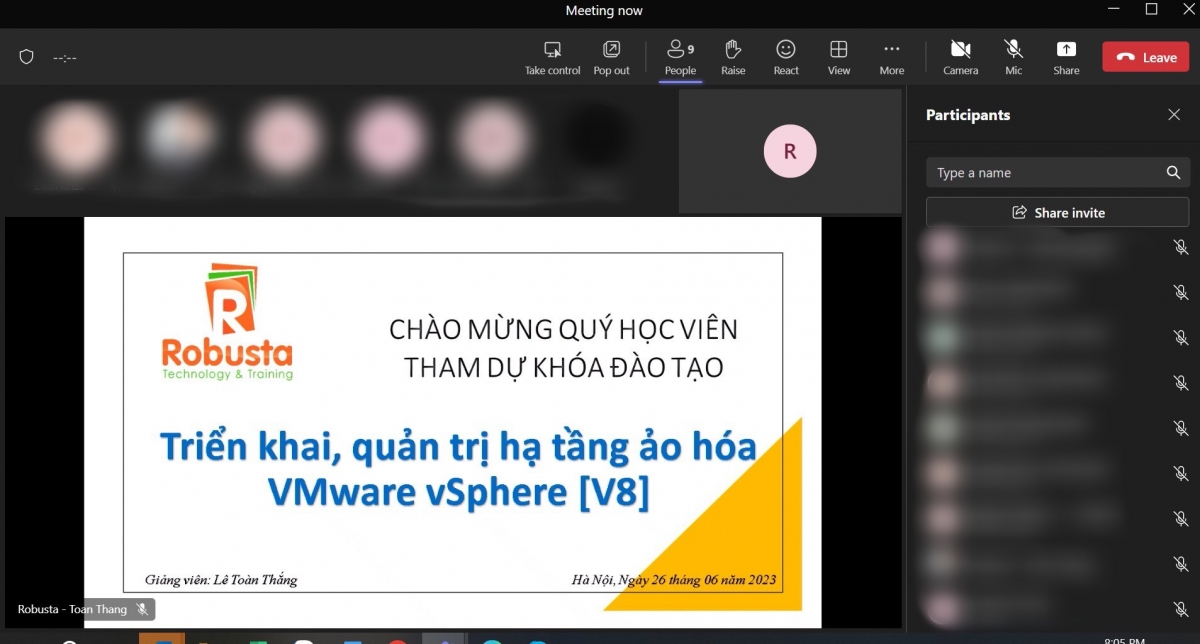This screenshot has height=644, width=1200.
Task: Click the Share invite button
Action: (x=1058, y=212)
